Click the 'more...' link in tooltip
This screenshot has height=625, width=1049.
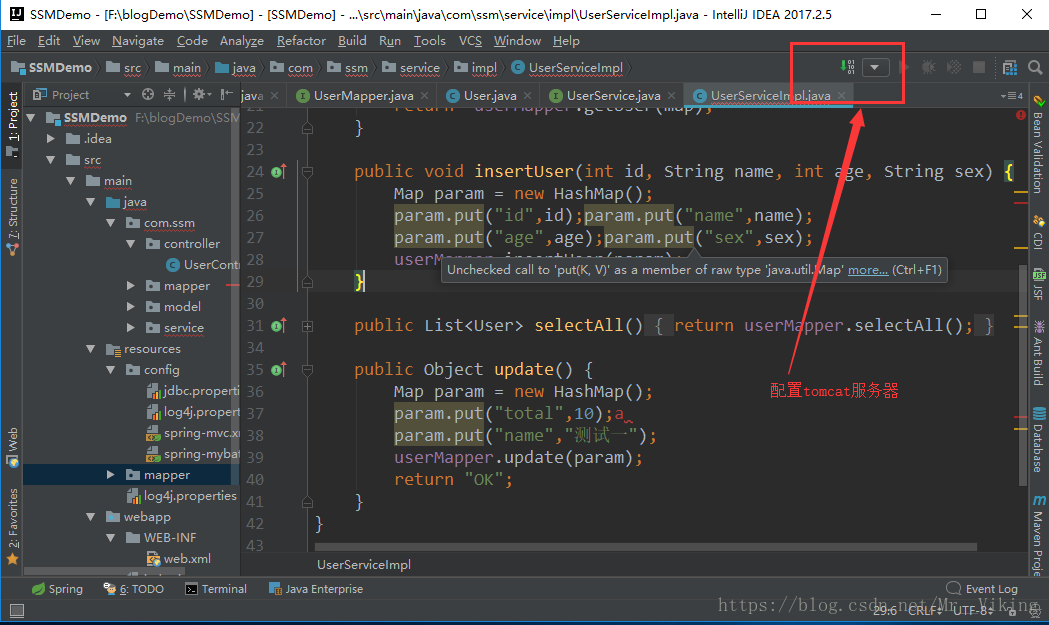point(868,270)
